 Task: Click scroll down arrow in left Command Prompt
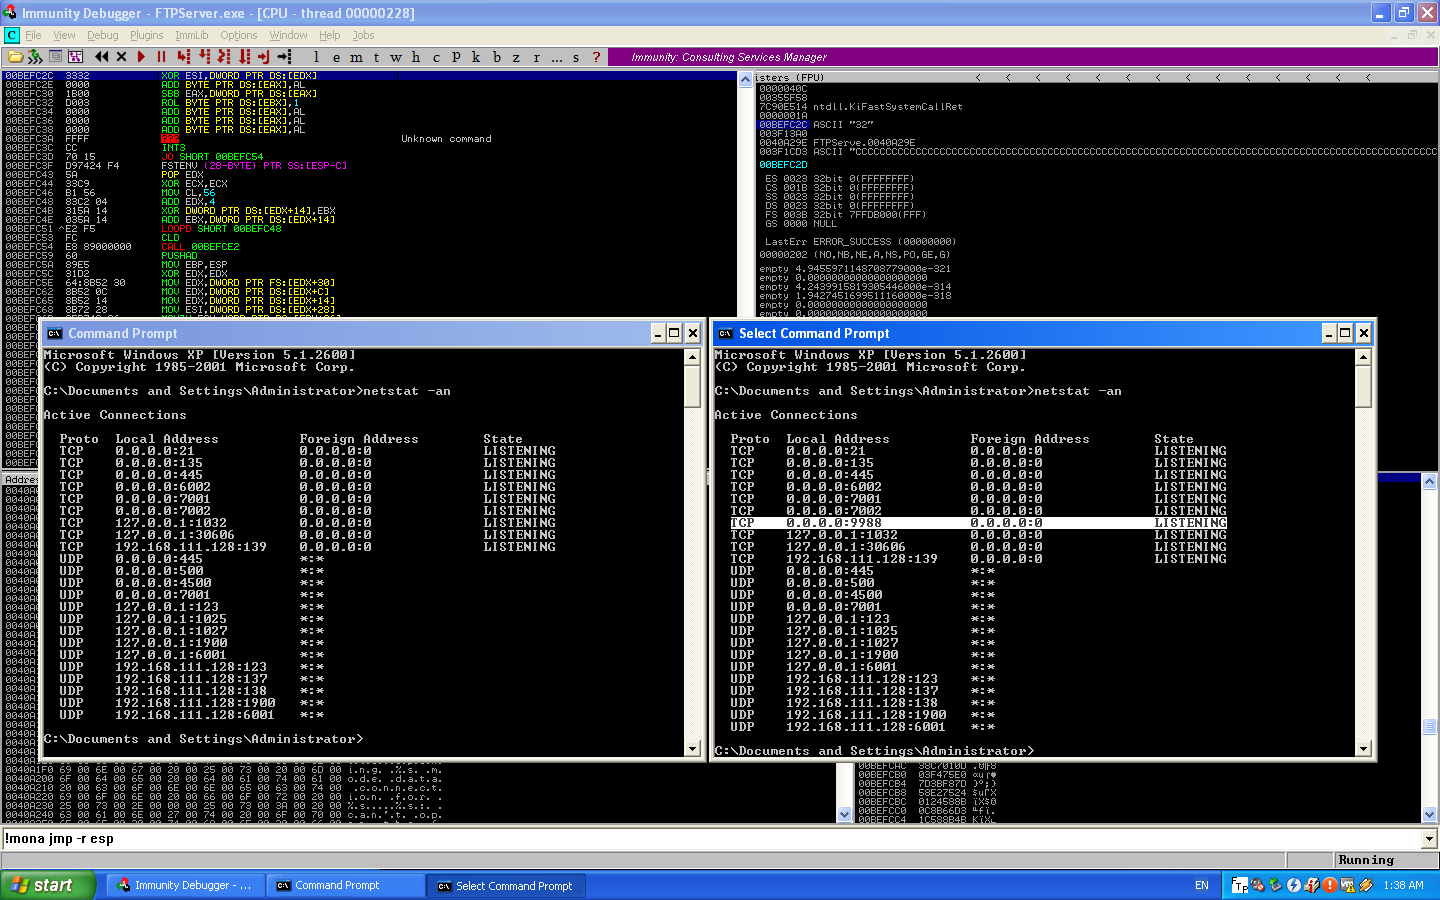pos(692,748)
